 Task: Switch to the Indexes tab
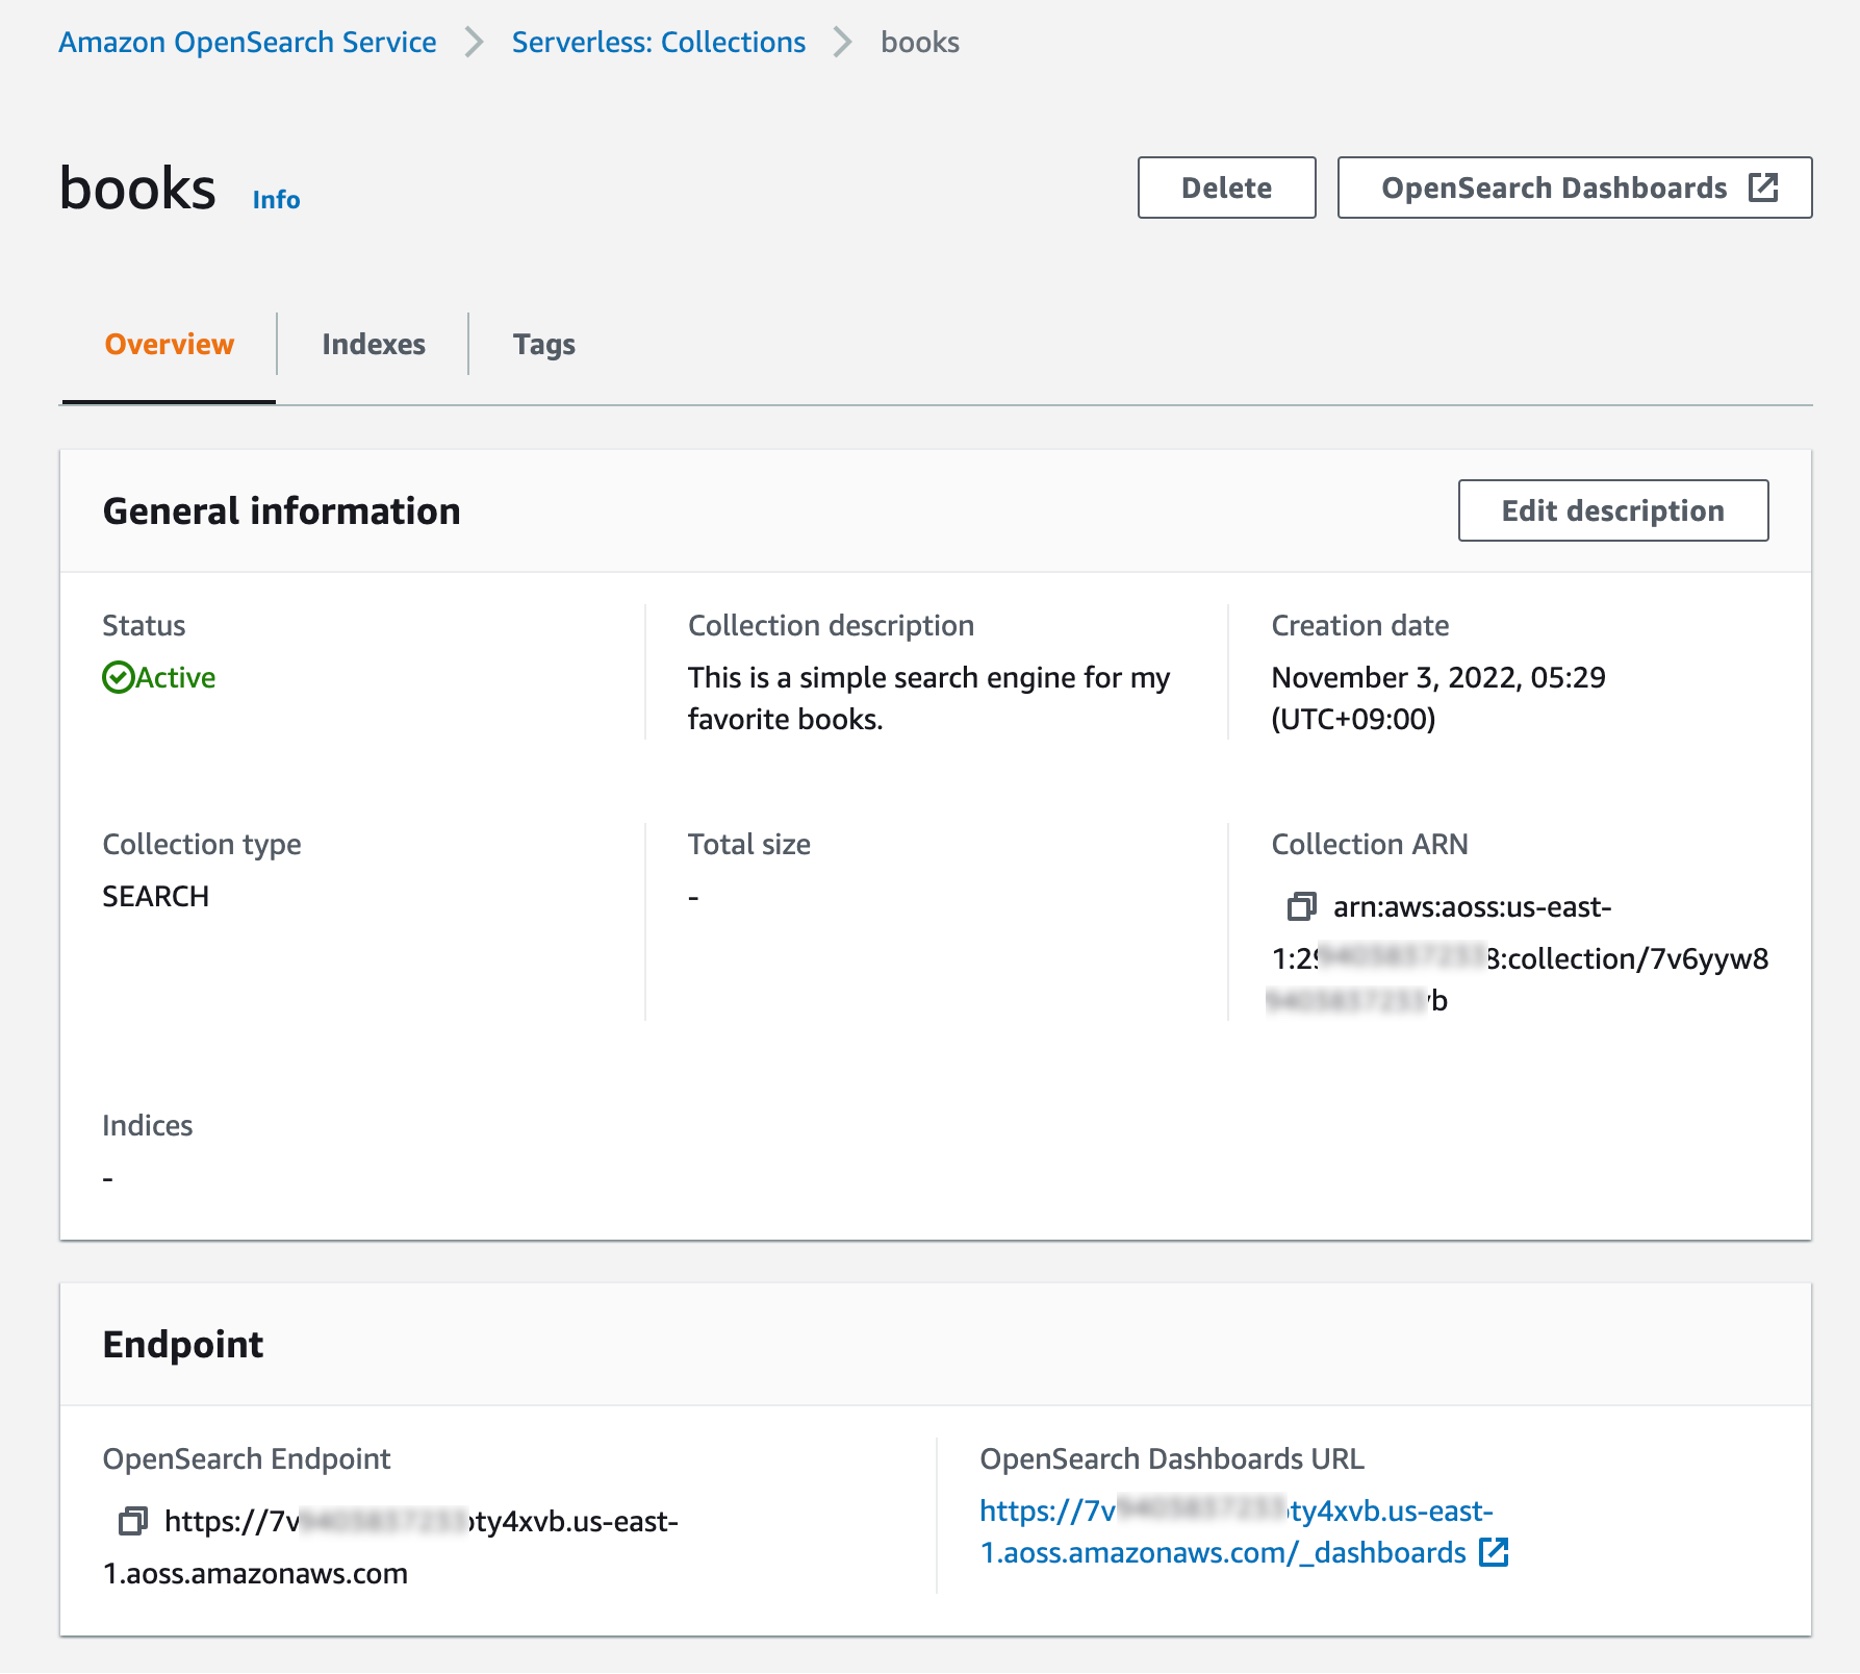[x=373, y=343]
